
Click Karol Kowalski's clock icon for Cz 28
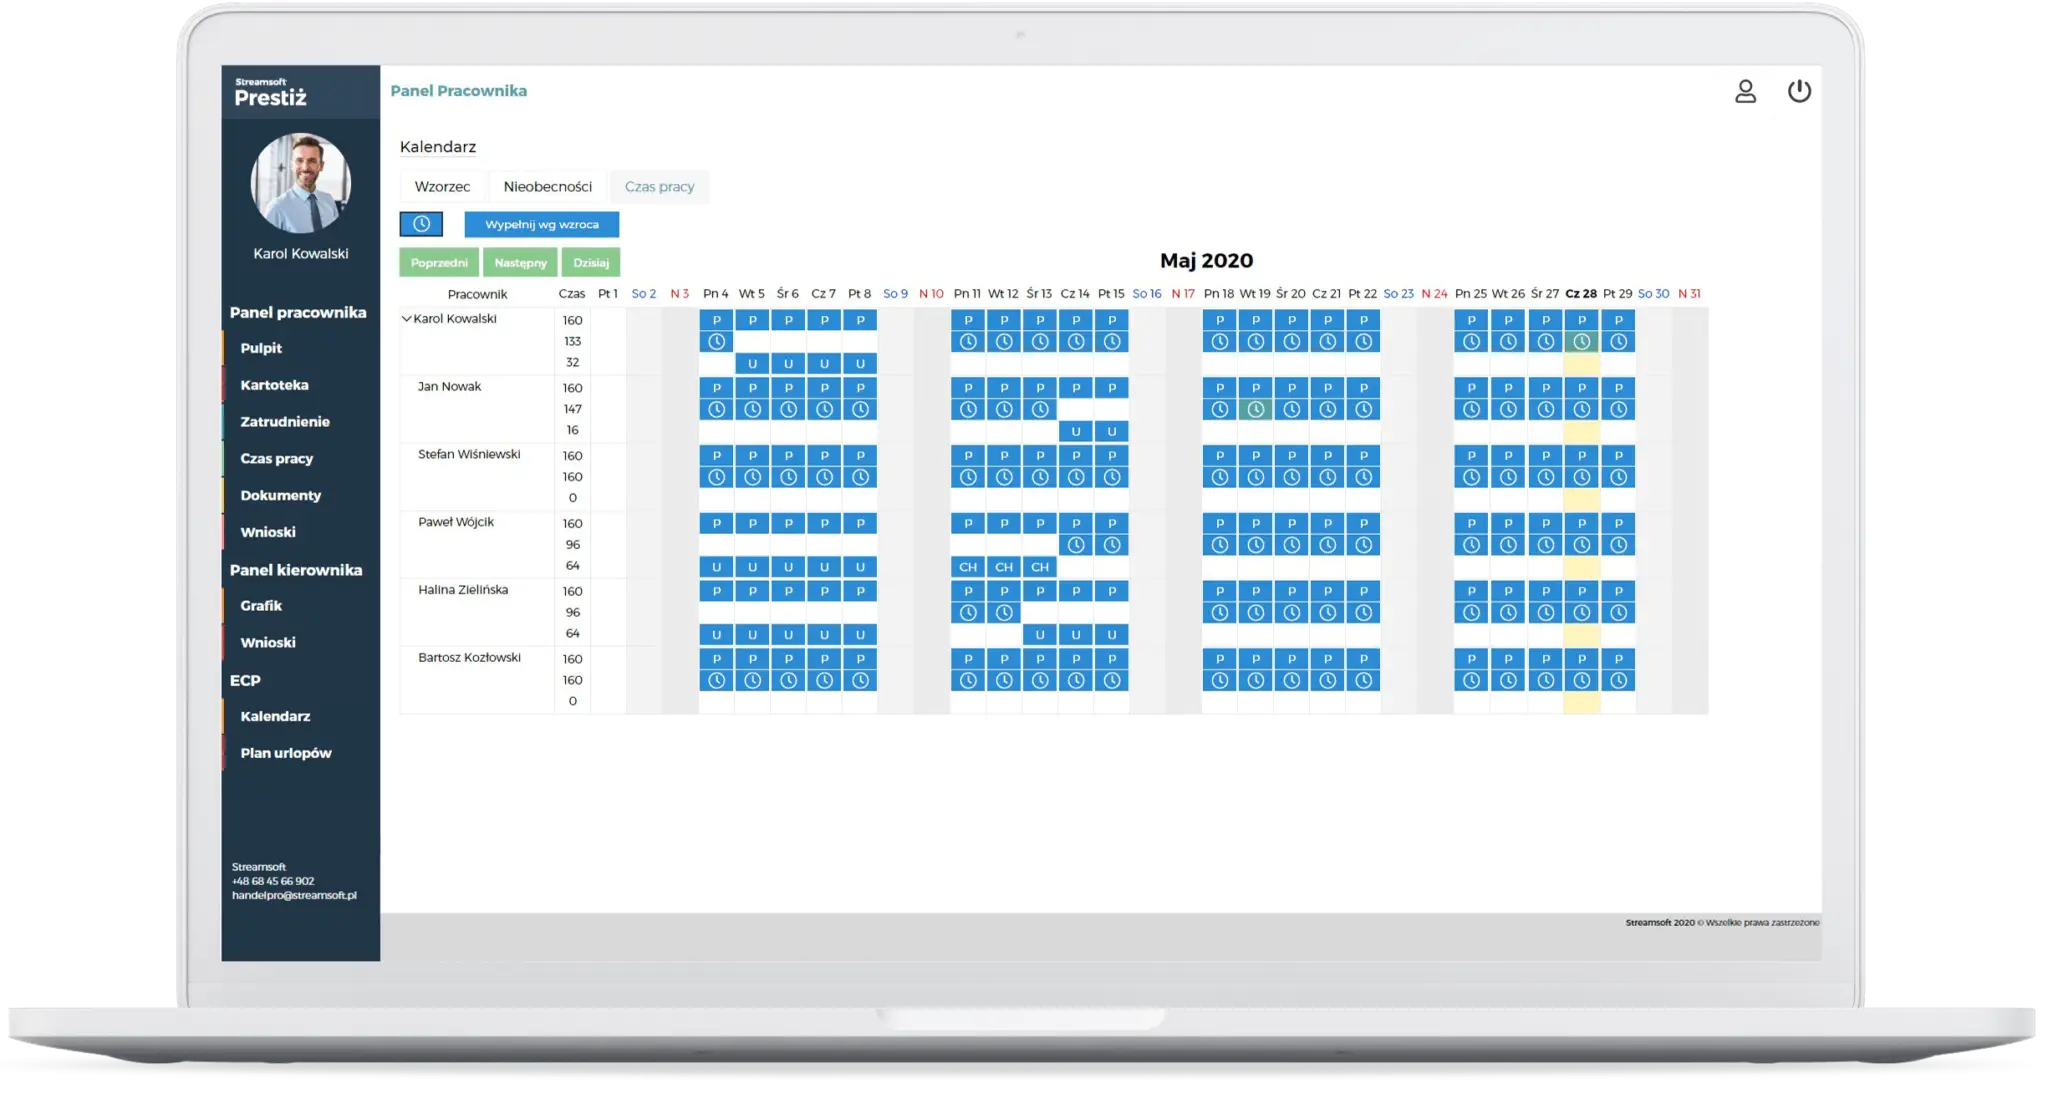pyautogui.click(x=1581, y=342)
